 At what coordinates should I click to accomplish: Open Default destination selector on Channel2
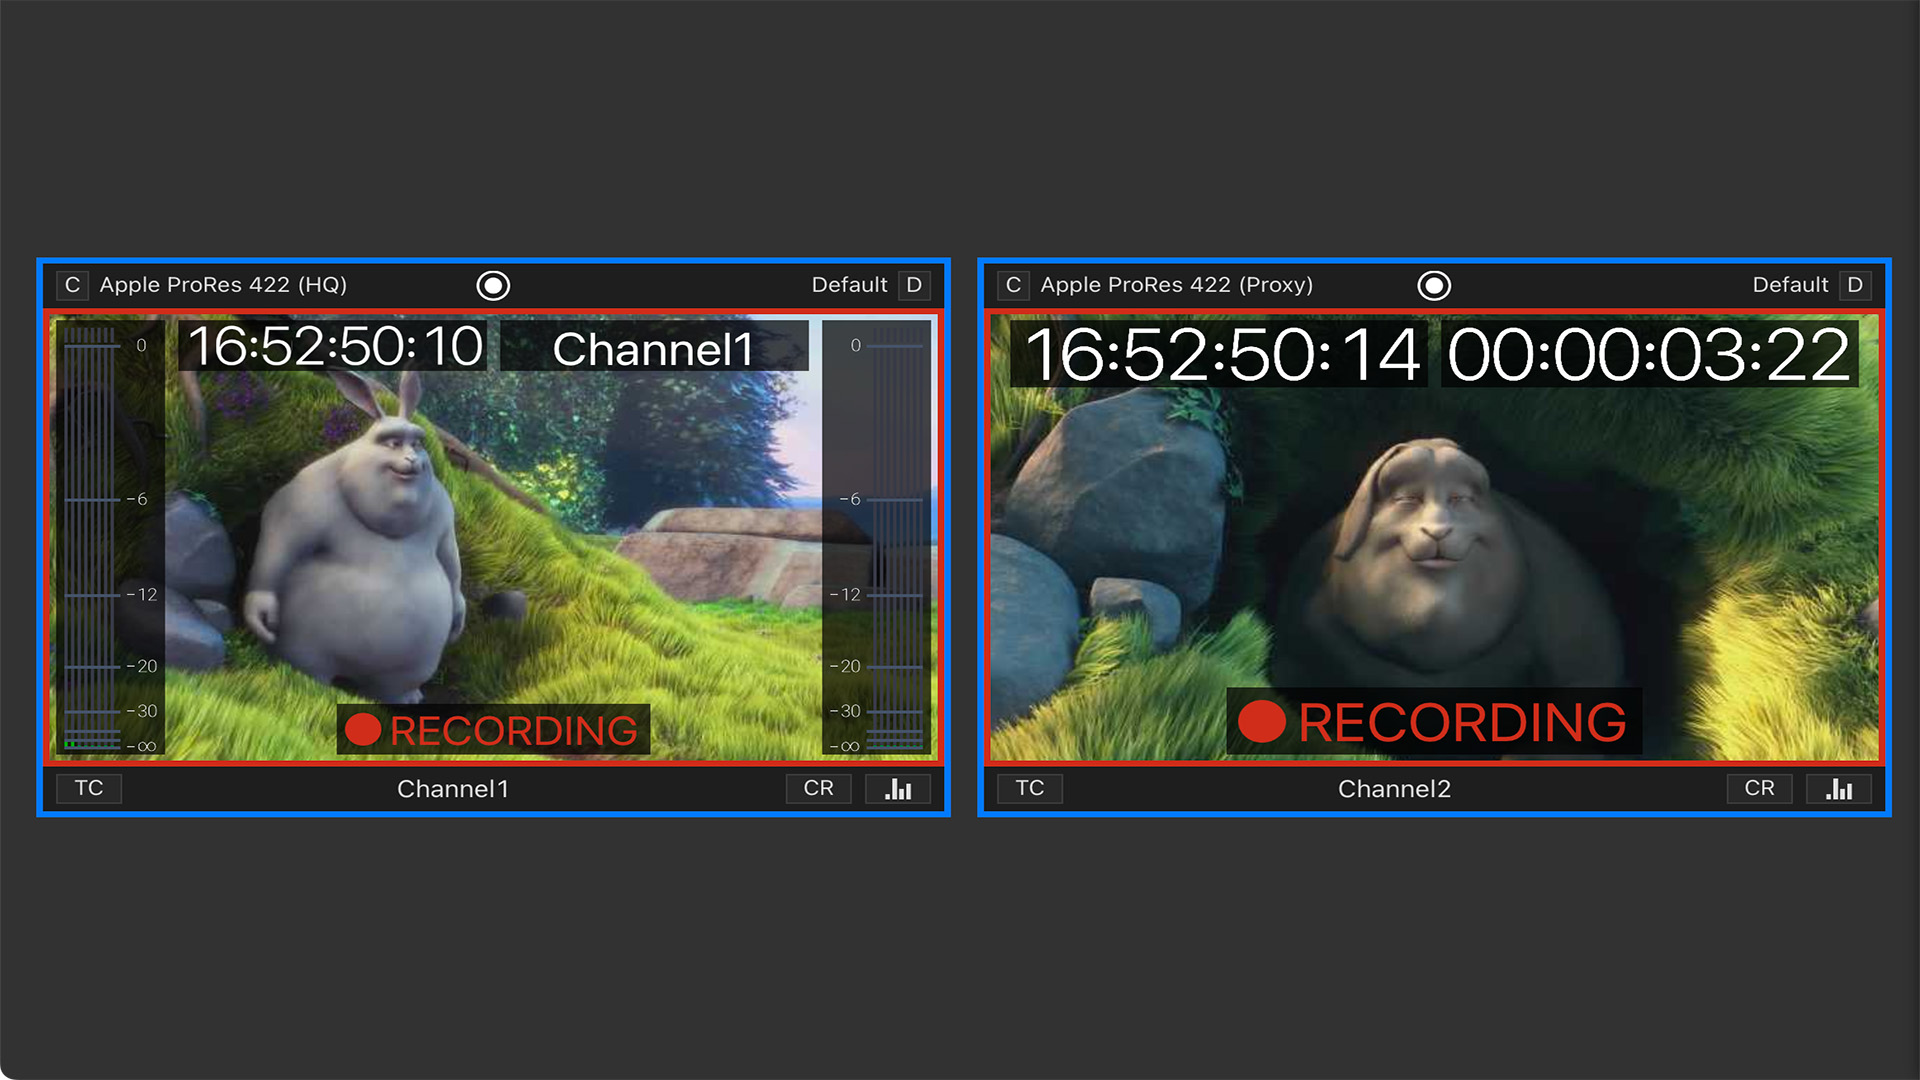[x=1790, y=285]
